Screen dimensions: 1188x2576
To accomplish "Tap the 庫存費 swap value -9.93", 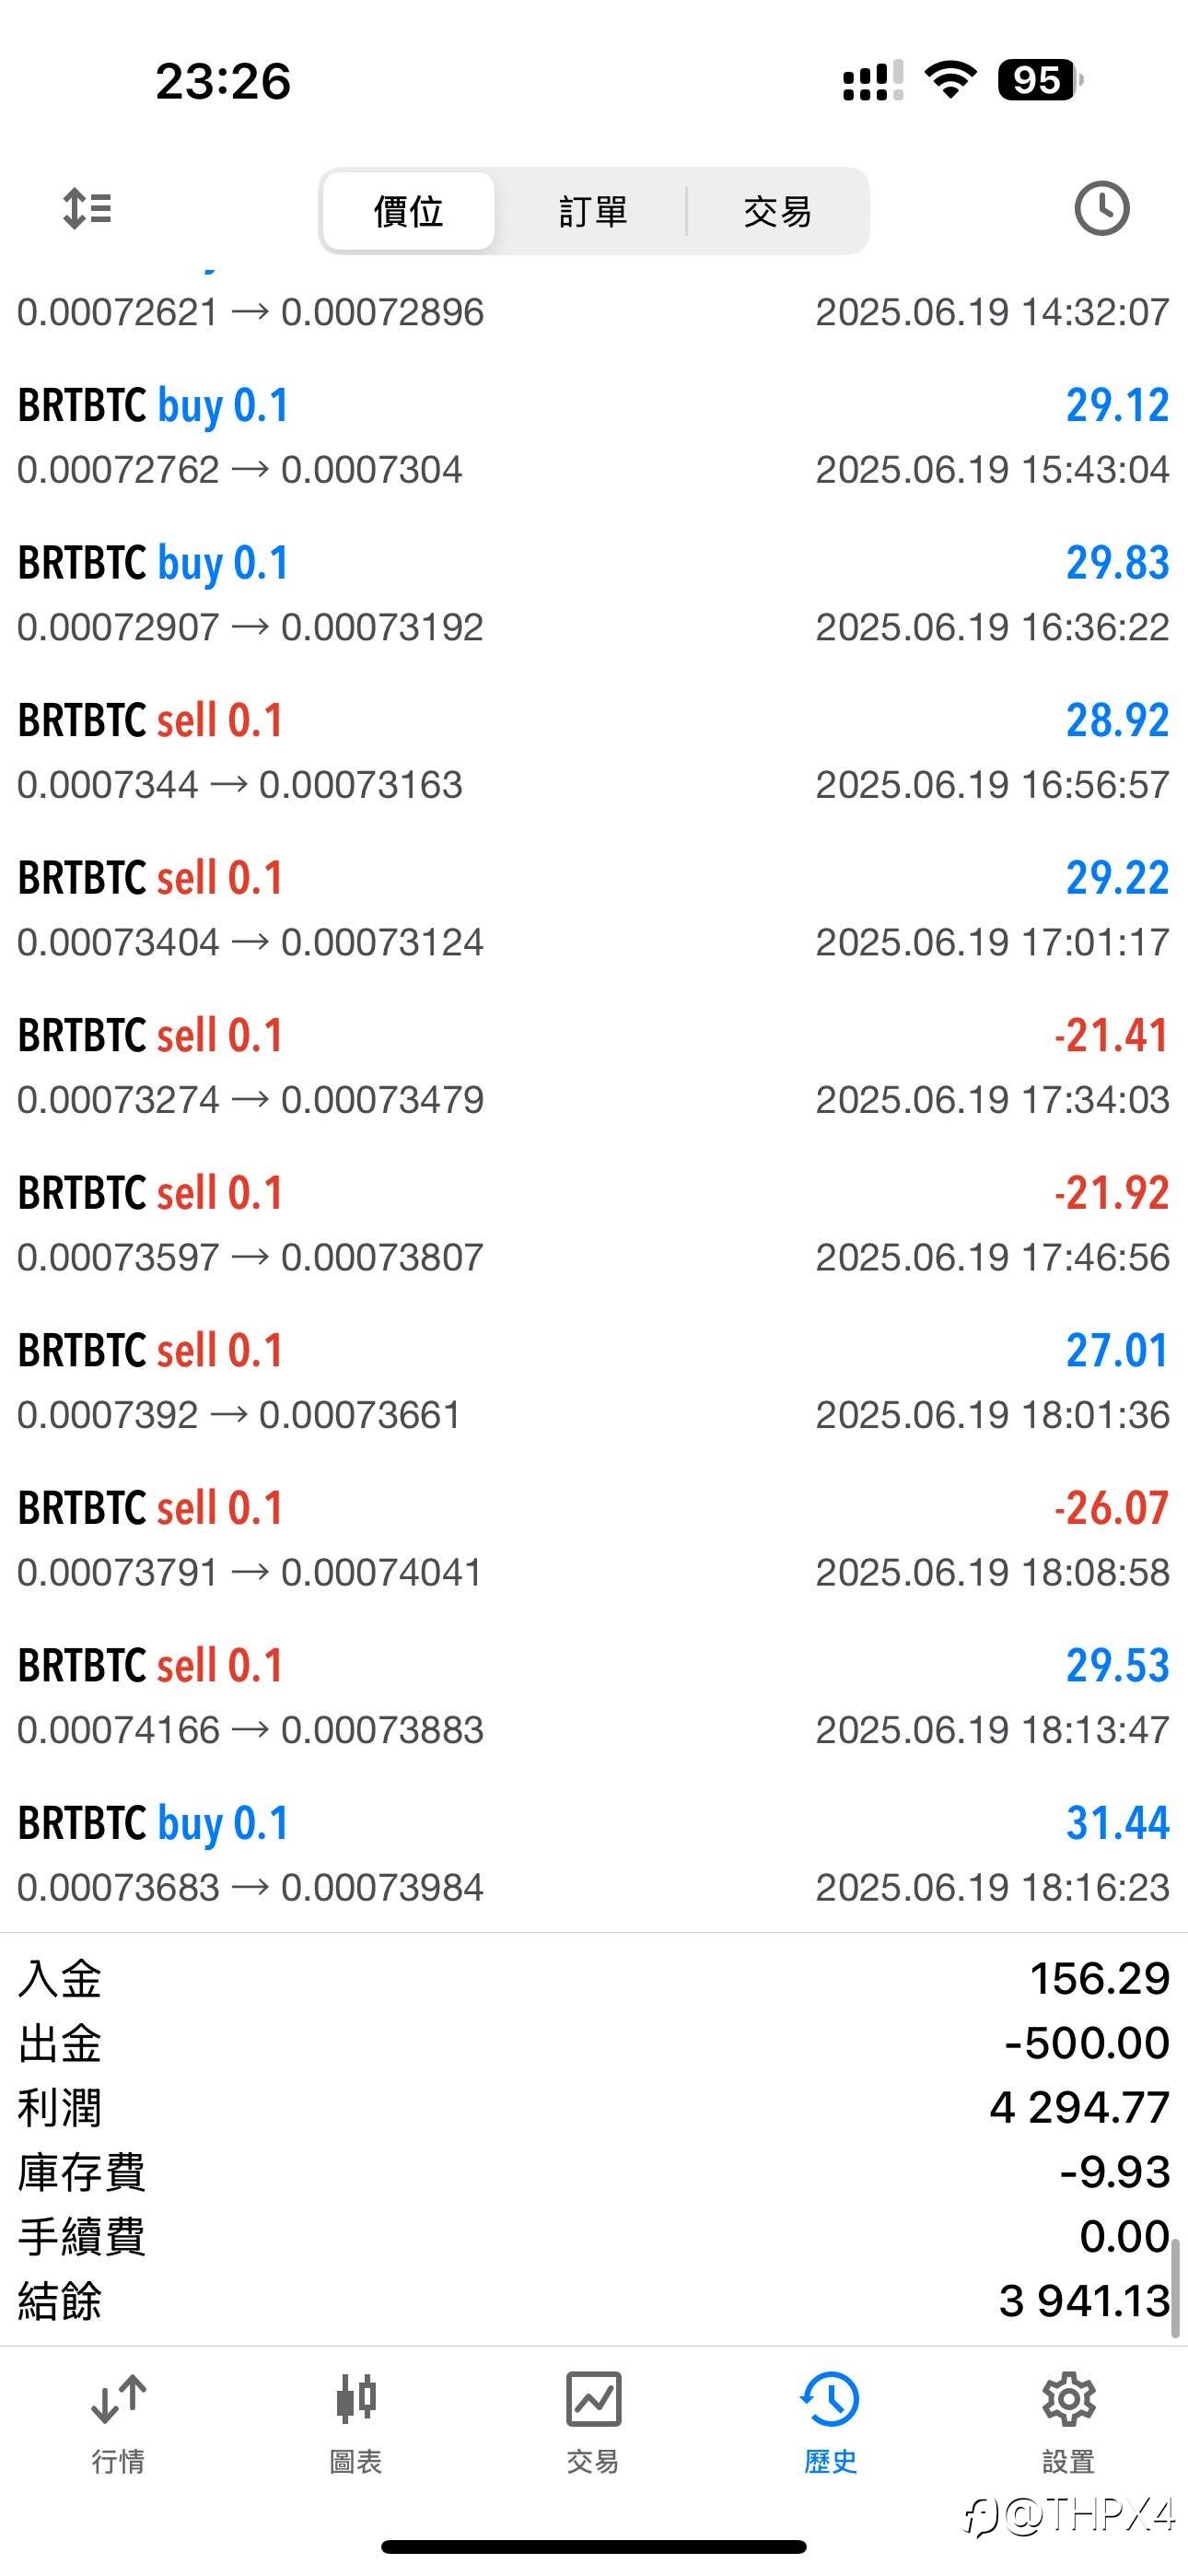I will 1114,2171.
